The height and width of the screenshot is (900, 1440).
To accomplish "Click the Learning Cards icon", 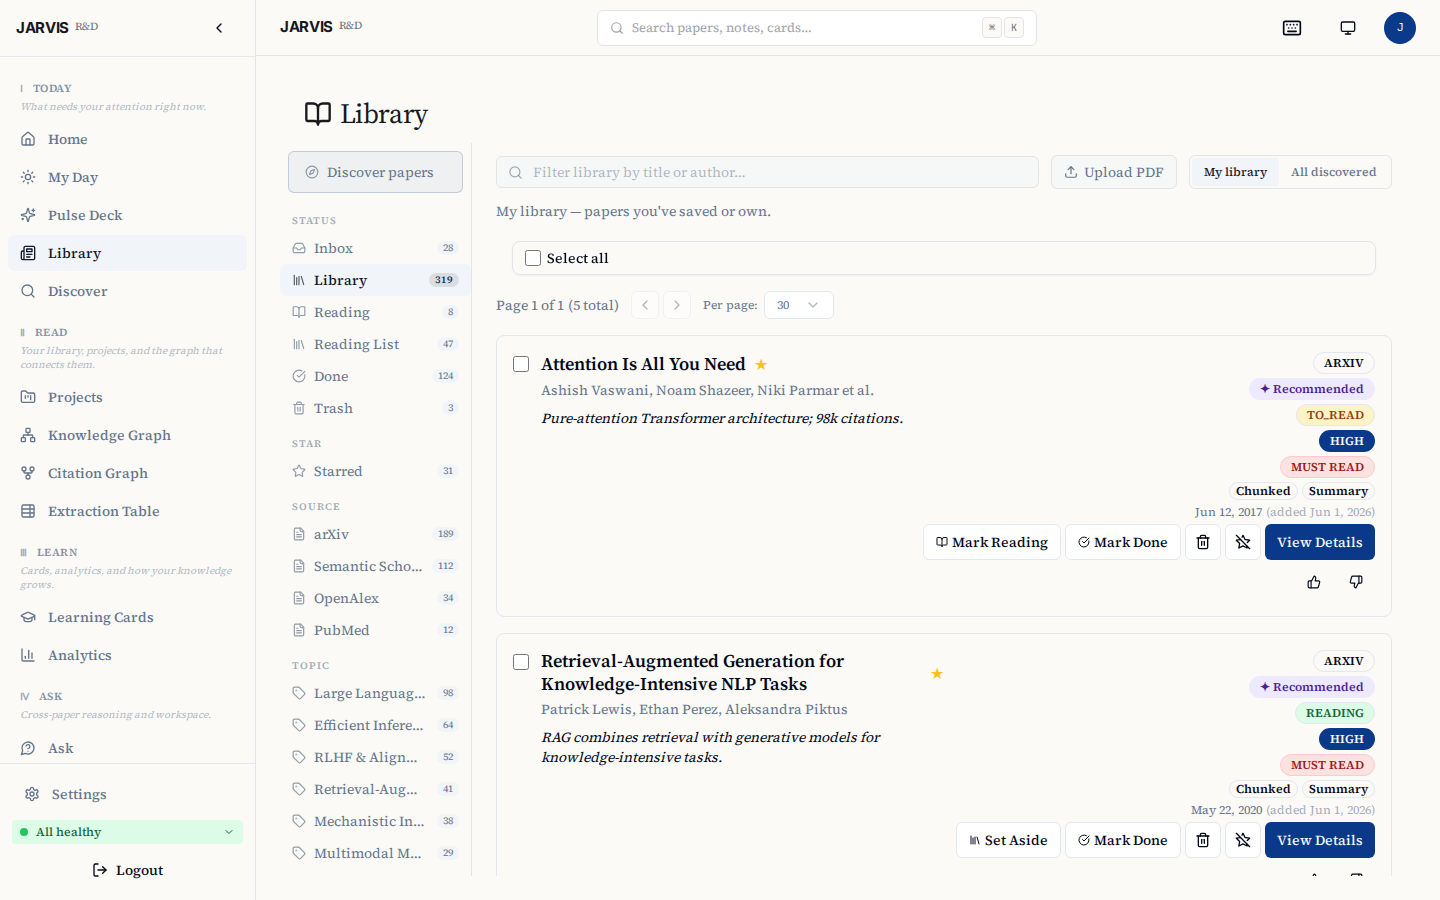I will pyautogui.click(x=28, y=617).
